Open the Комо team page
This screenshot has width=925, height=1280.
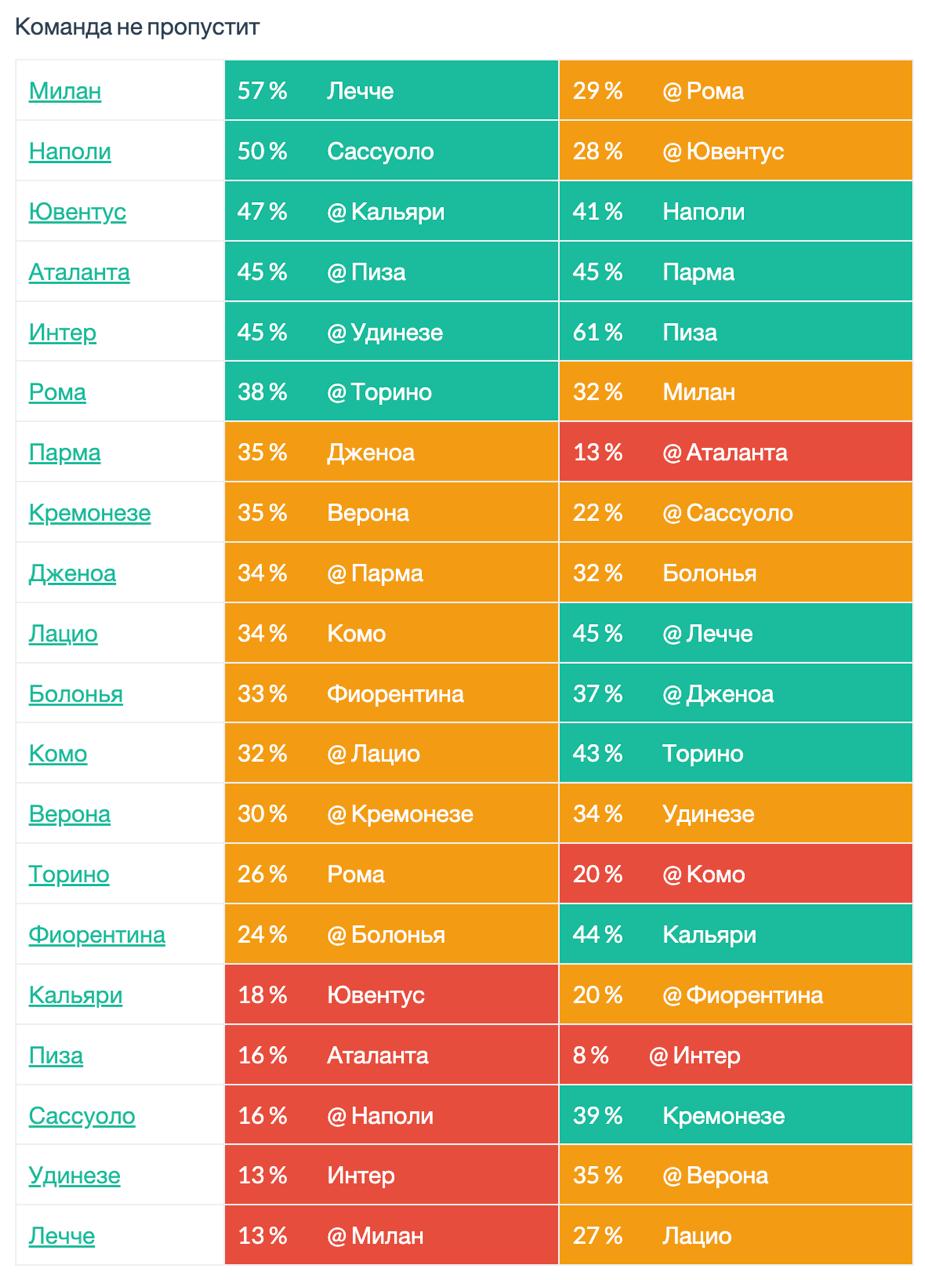click(x=58, y=754)
